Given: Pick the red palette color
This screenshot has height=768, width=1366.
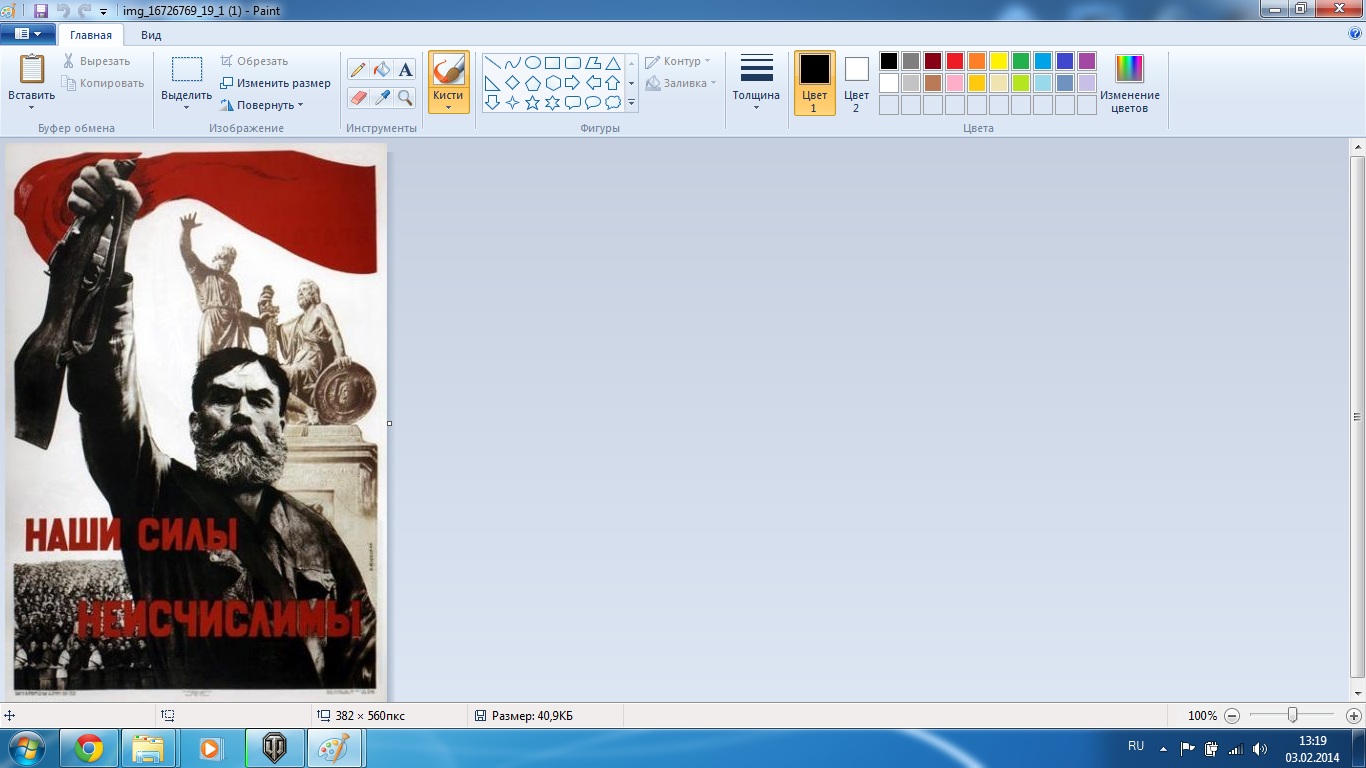Looking at the screenshot, I should pyautogui.click(x=955, y=61).
